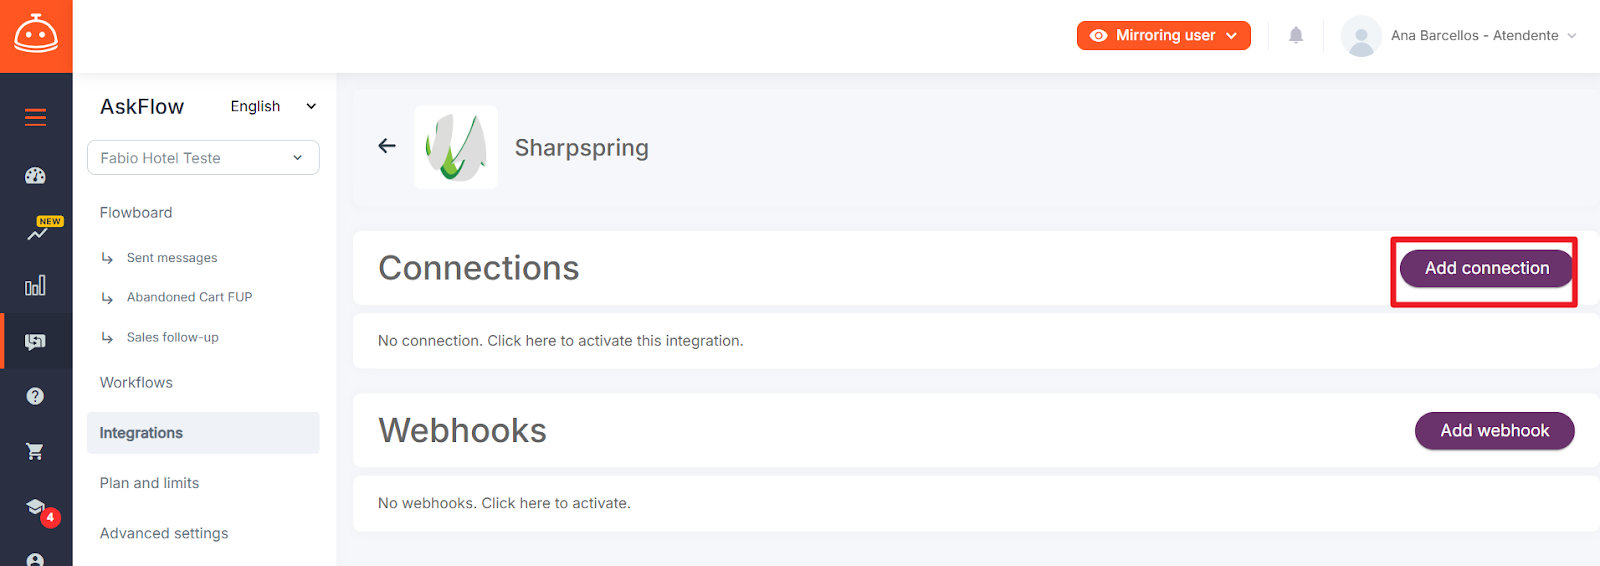This screenshot has height=566, width=1600.
Task: Expand the Mirroring user dropdown
Action: [x=1164, y=35]
